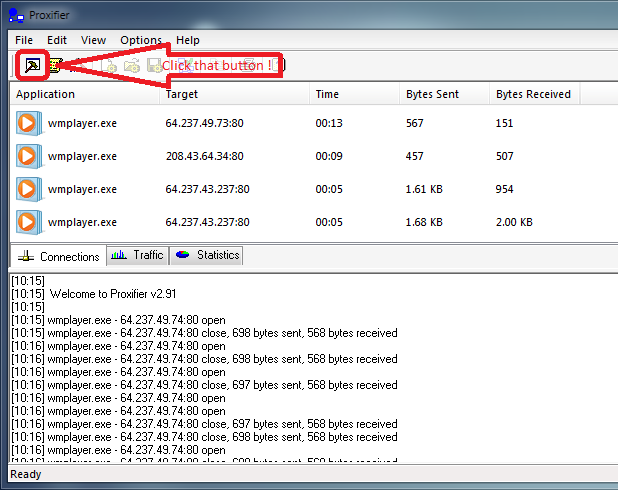Screen dimensions: 618x490
Task: Click the Ready status bar text
Action: point(26,474)
